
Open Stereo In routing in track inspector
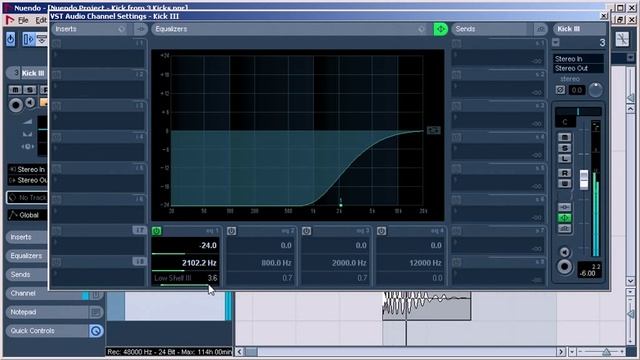click(28, 169)
